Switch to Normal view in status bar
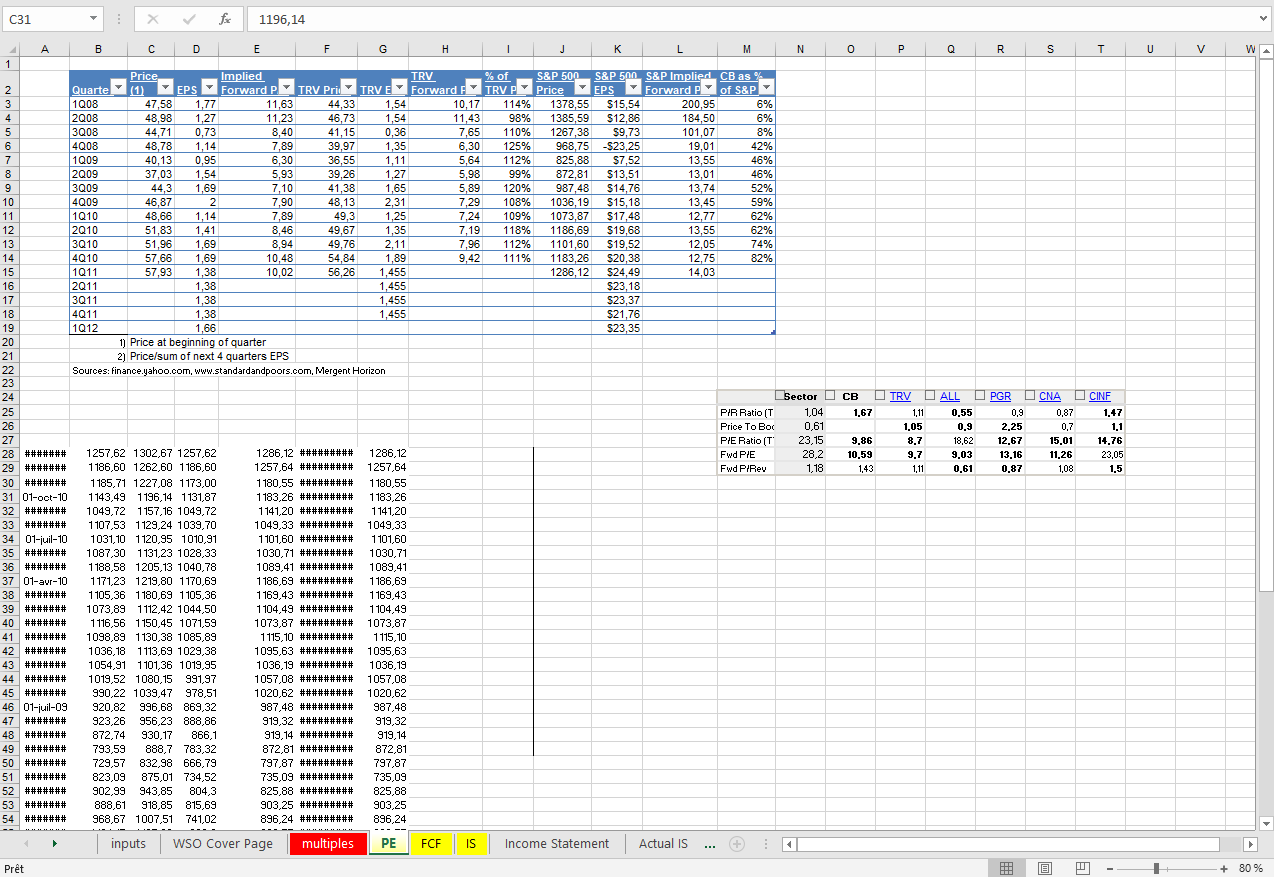 click(1007, 868)
